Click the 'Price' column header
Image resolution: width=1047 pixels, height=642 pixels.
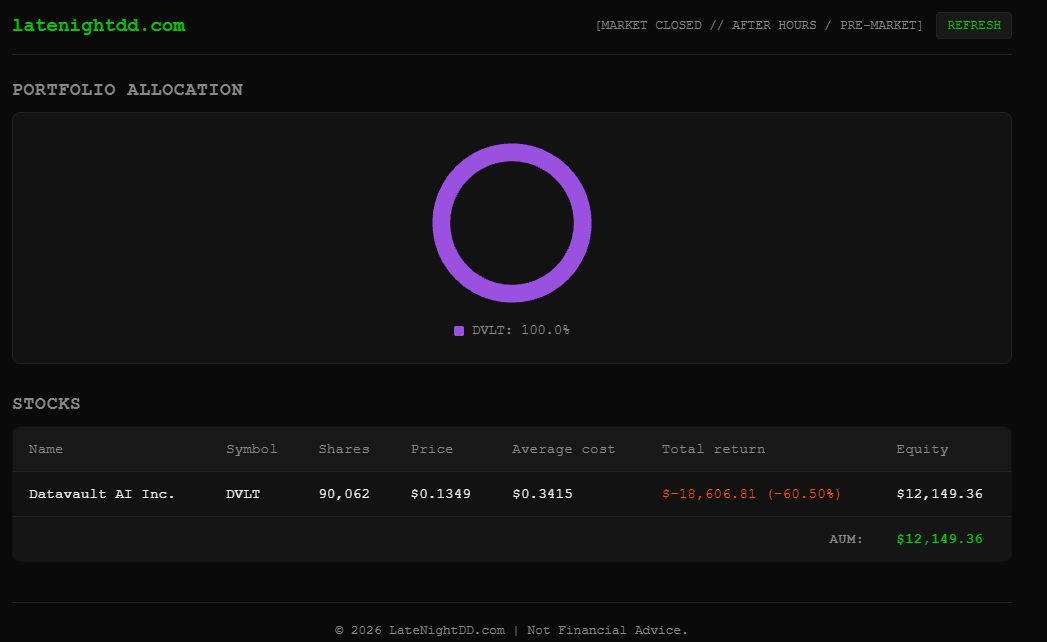[x=432, y=449]
